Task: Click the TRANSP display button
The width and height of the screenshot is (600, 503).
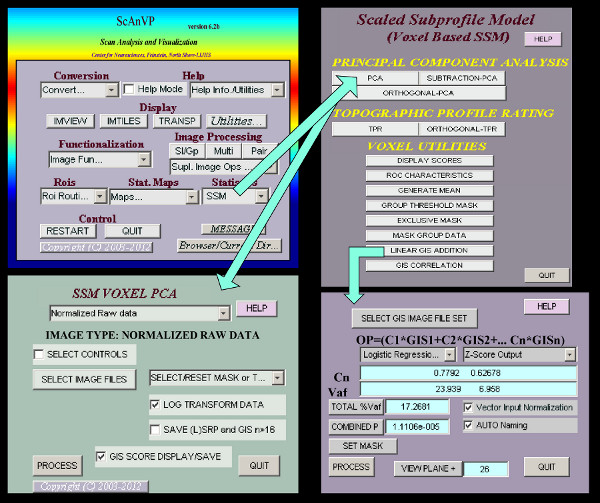Action: [177, 121]
